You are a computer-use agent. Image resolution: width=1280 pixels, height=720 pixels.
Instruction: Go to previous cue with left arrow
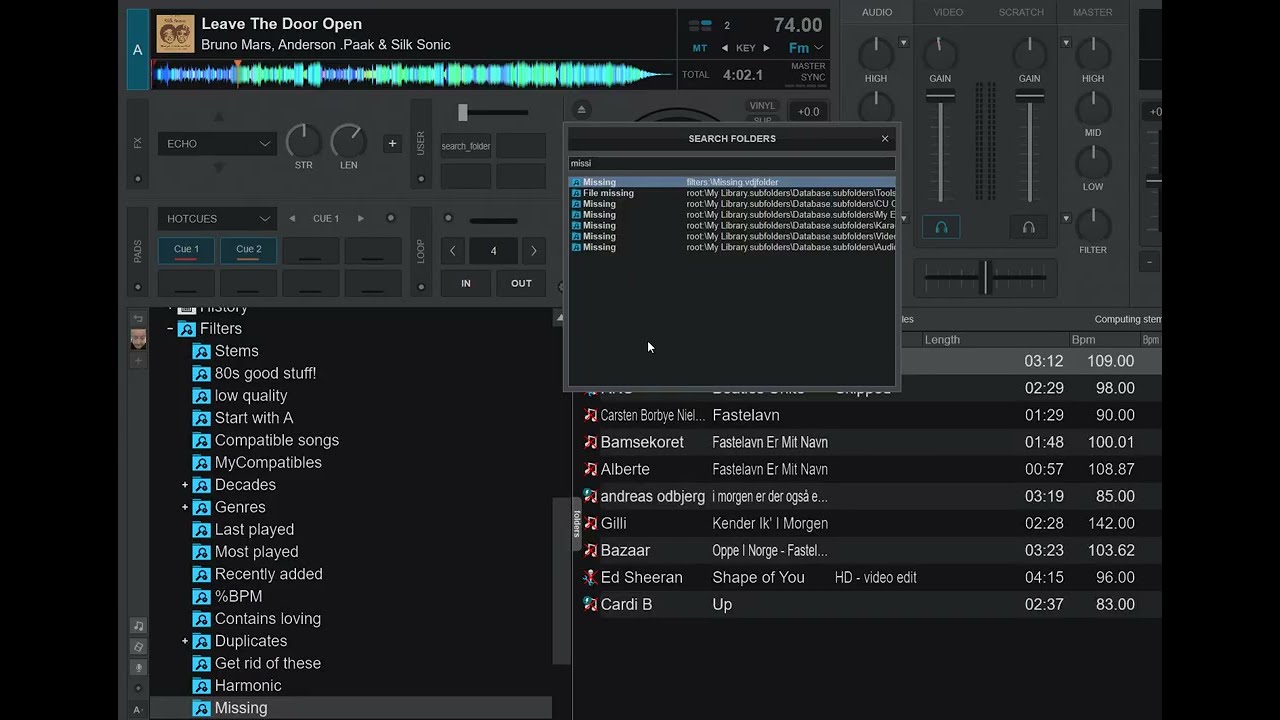[292, 218]
